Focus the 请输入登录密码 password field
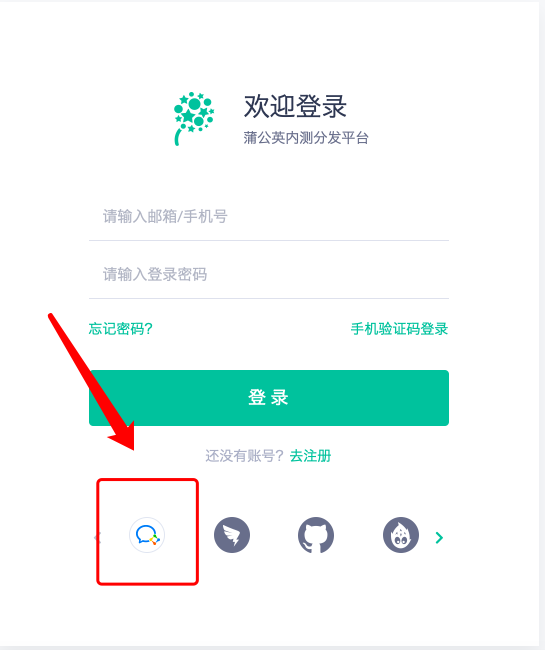 269,274
